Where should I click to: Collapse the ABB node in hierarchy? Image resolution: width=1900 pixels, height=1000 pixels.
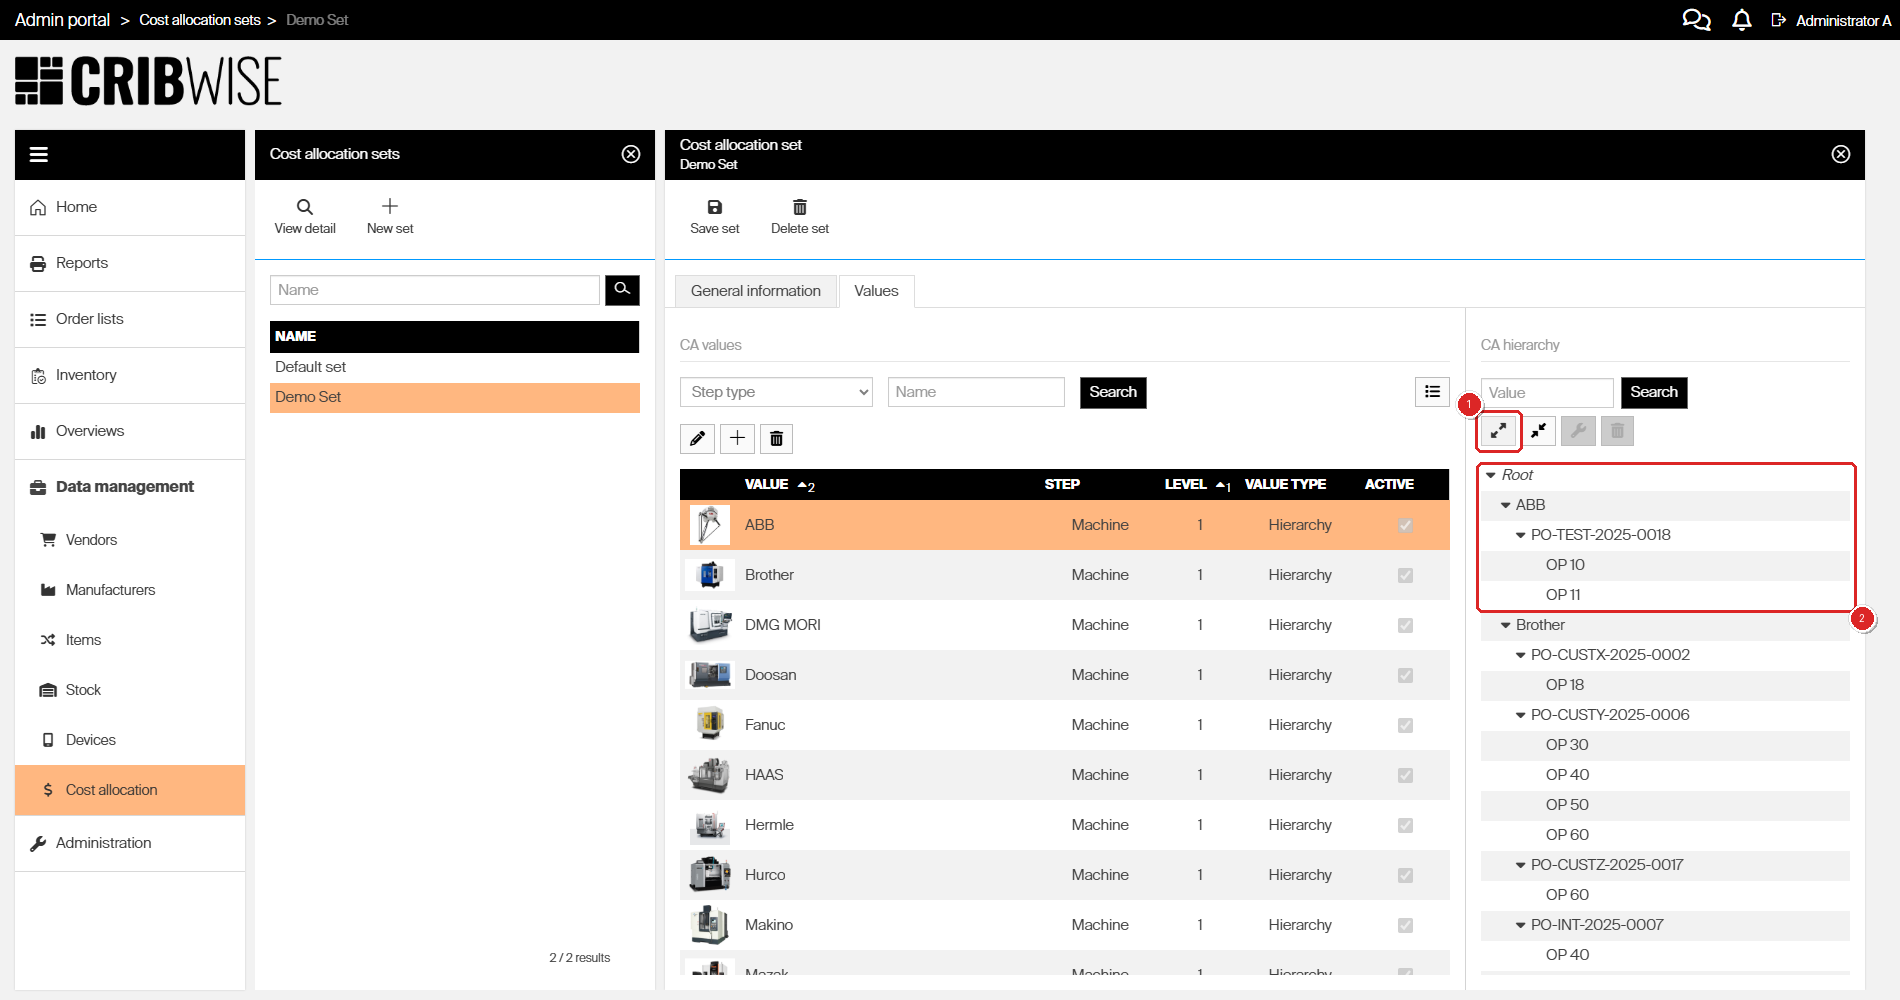[1506, 505]
